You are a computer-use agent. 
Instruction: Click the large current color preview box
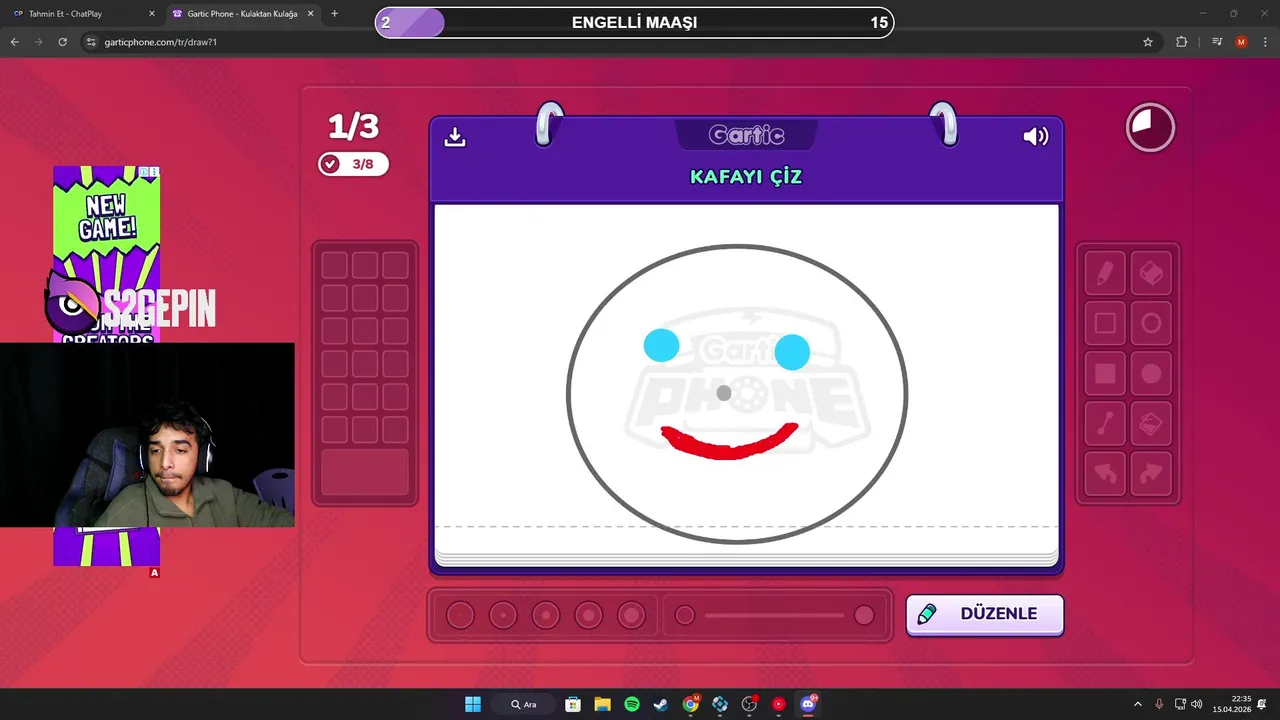pyautogui.click(x=365, y=472)
